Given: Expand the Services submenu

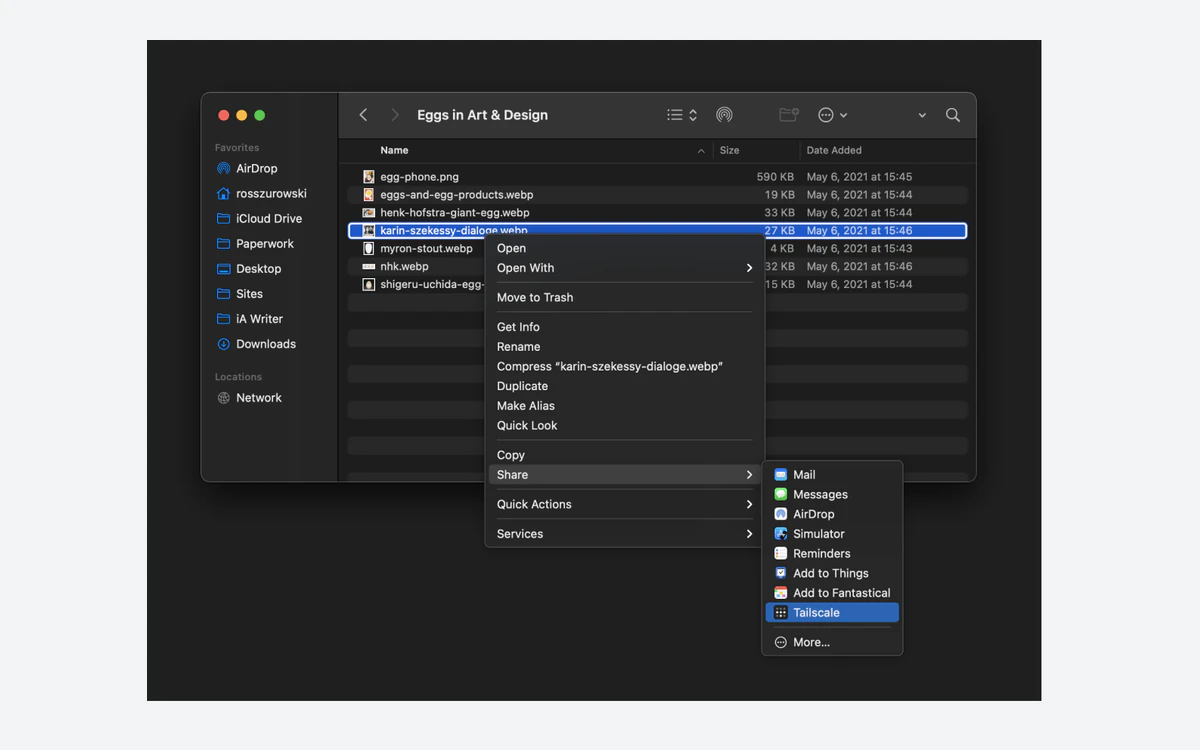Looking at the screenshot, I should pyautogui.click(x=625, y=534).
